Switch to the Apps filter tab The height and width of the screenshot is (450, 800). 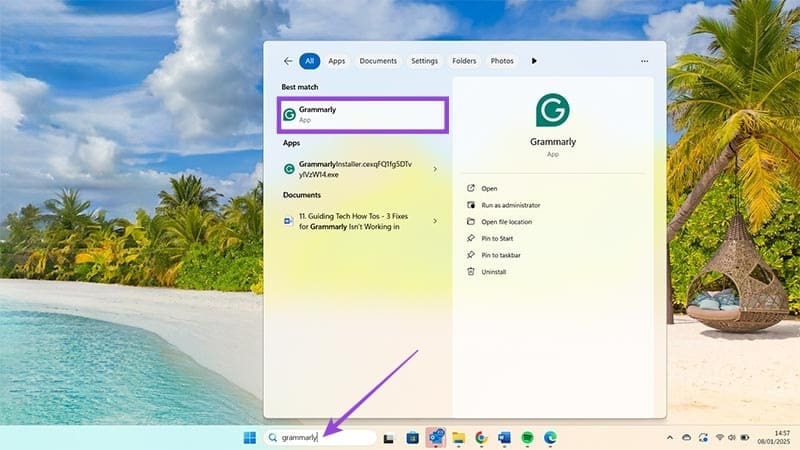[x=337, y=61]
